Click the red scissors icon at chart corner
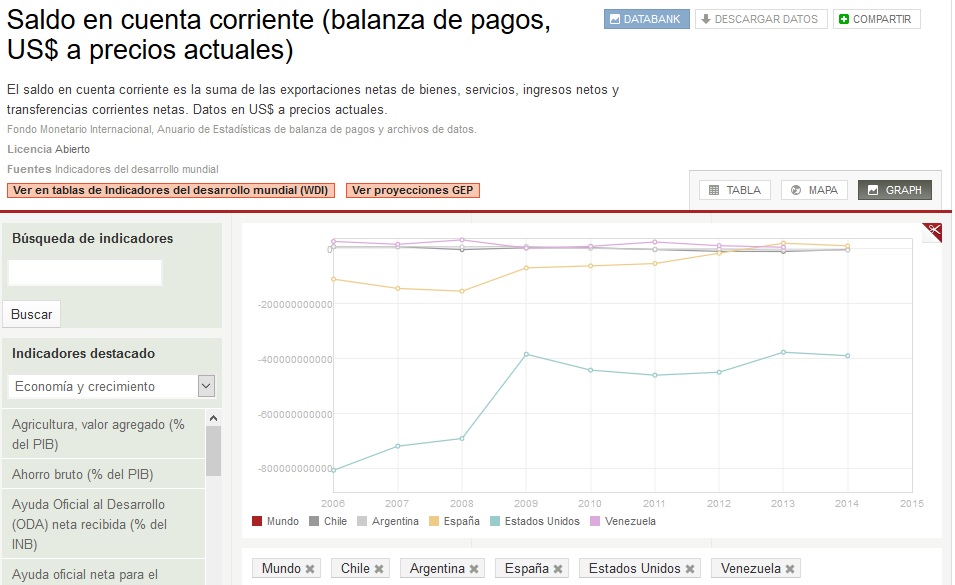The height and width of the screenshot is (585, 955). coord(933,232)
